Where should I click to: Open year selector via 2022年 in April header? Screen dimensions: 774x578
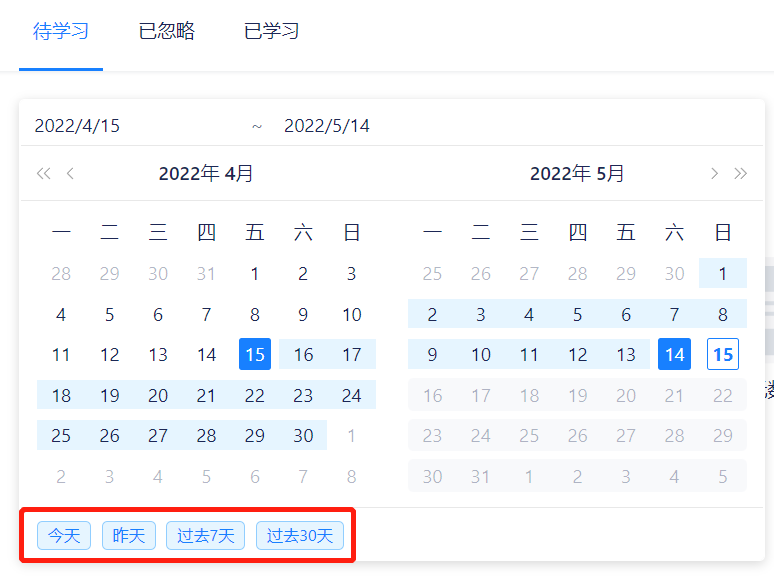pos(189,174)
